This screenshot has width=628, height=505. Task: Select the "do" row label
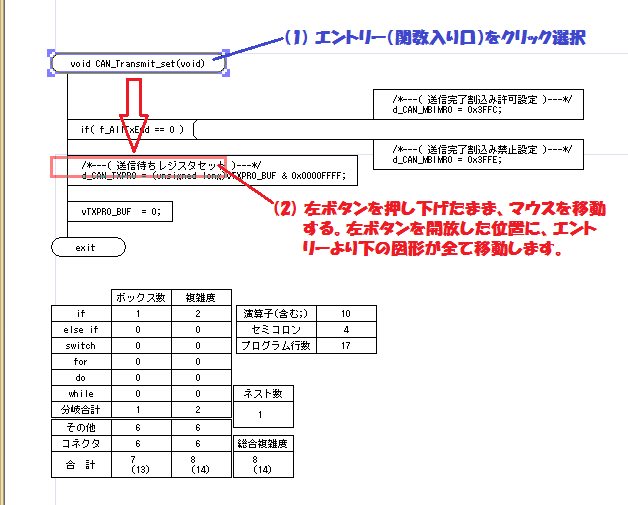click(81, 378)
